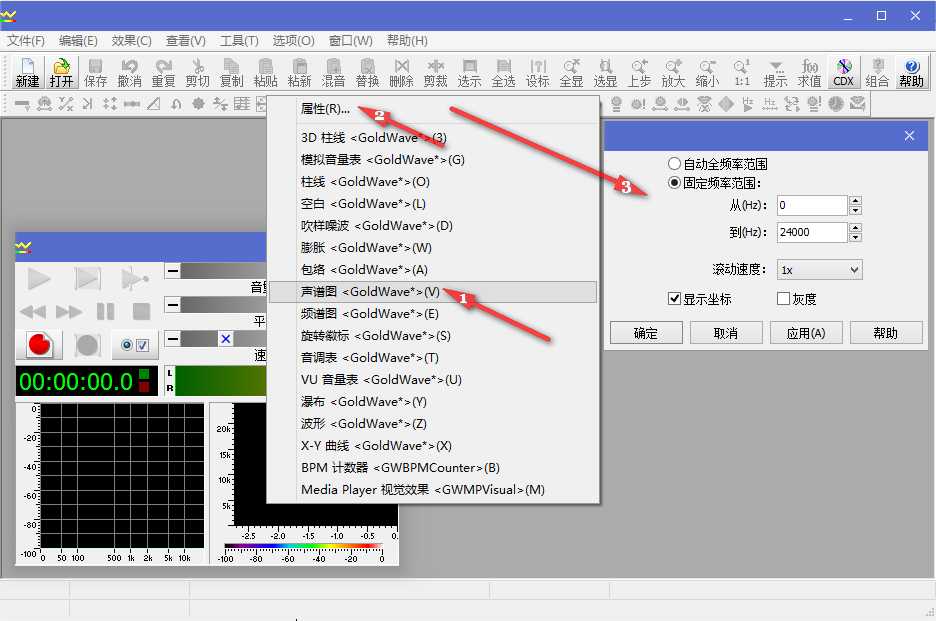Start recording with the red record button

pyautogui.click(x=40, y=345)
